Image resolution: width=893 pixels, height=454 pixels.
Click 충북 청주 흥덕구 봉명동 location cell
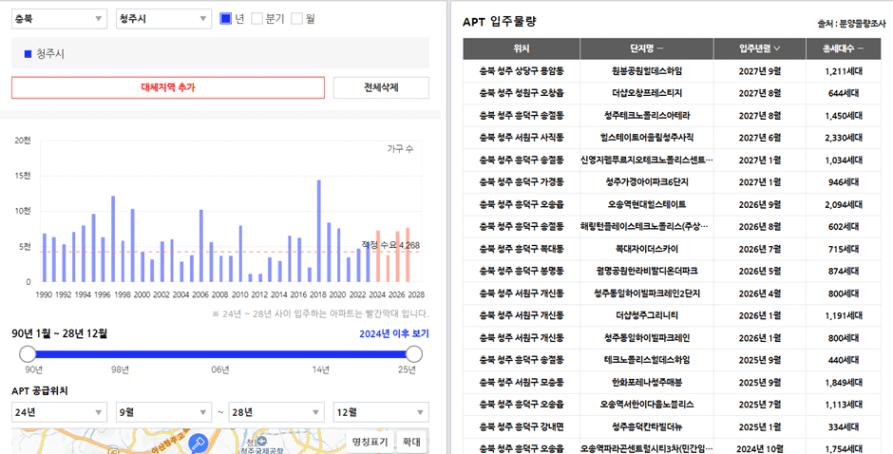coord(521,271)
